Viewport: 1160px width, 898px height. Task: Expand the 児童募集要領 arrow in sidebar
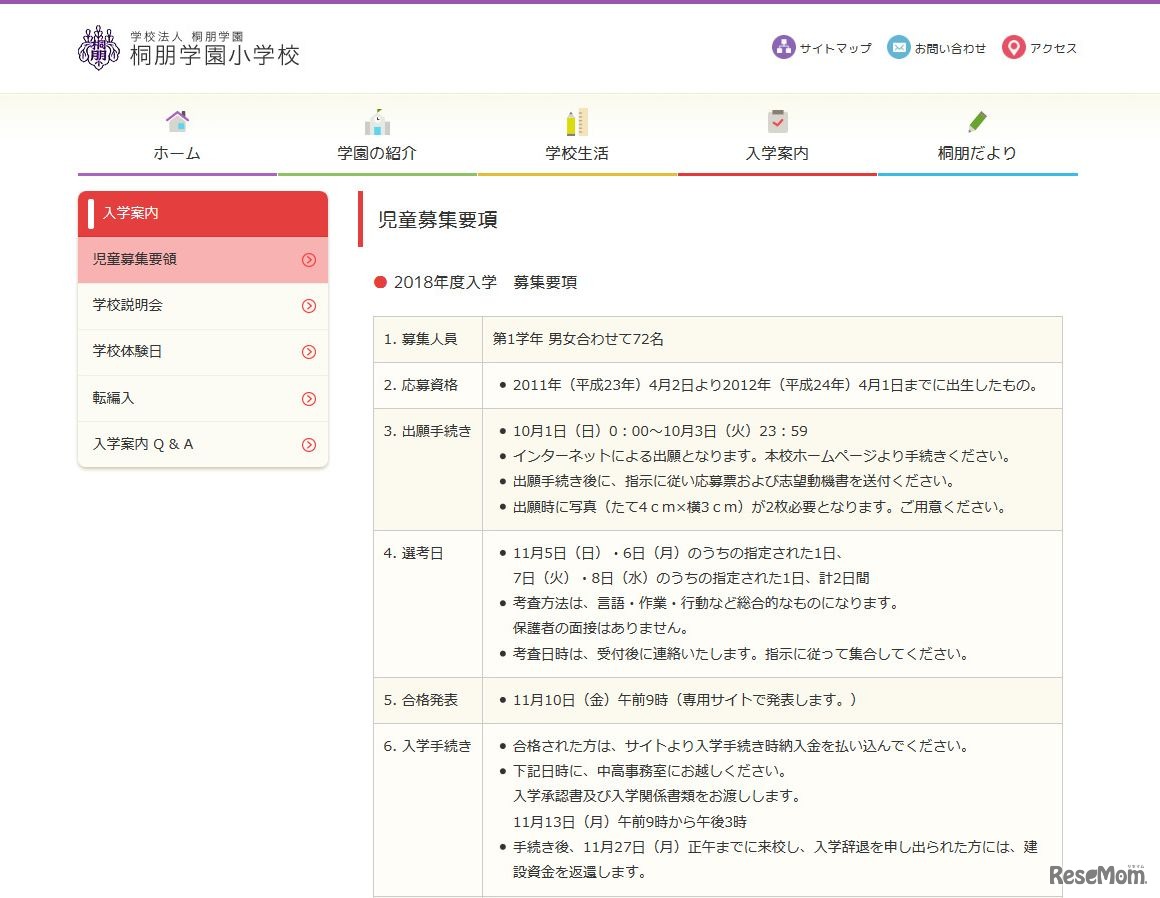coord(308,260)
